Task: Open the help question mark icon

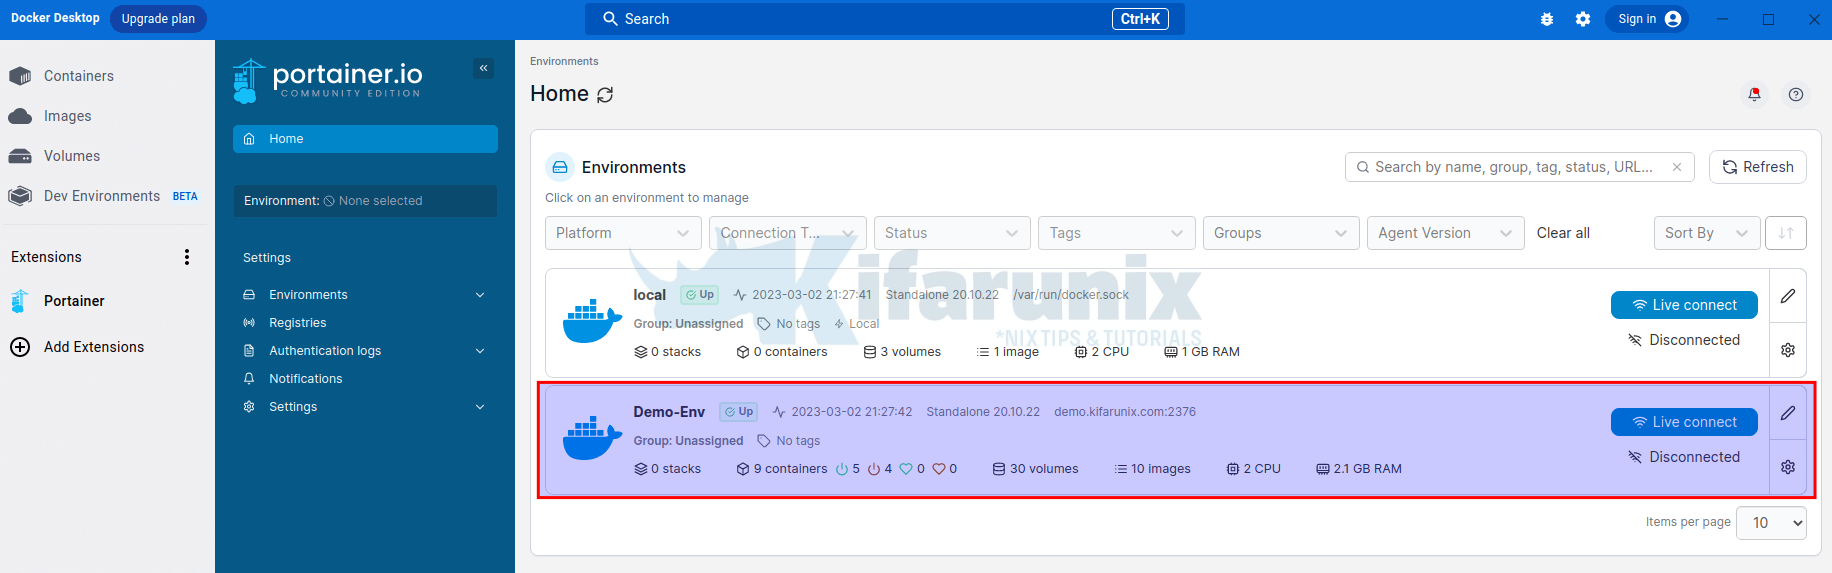Action: point(1796,94)
